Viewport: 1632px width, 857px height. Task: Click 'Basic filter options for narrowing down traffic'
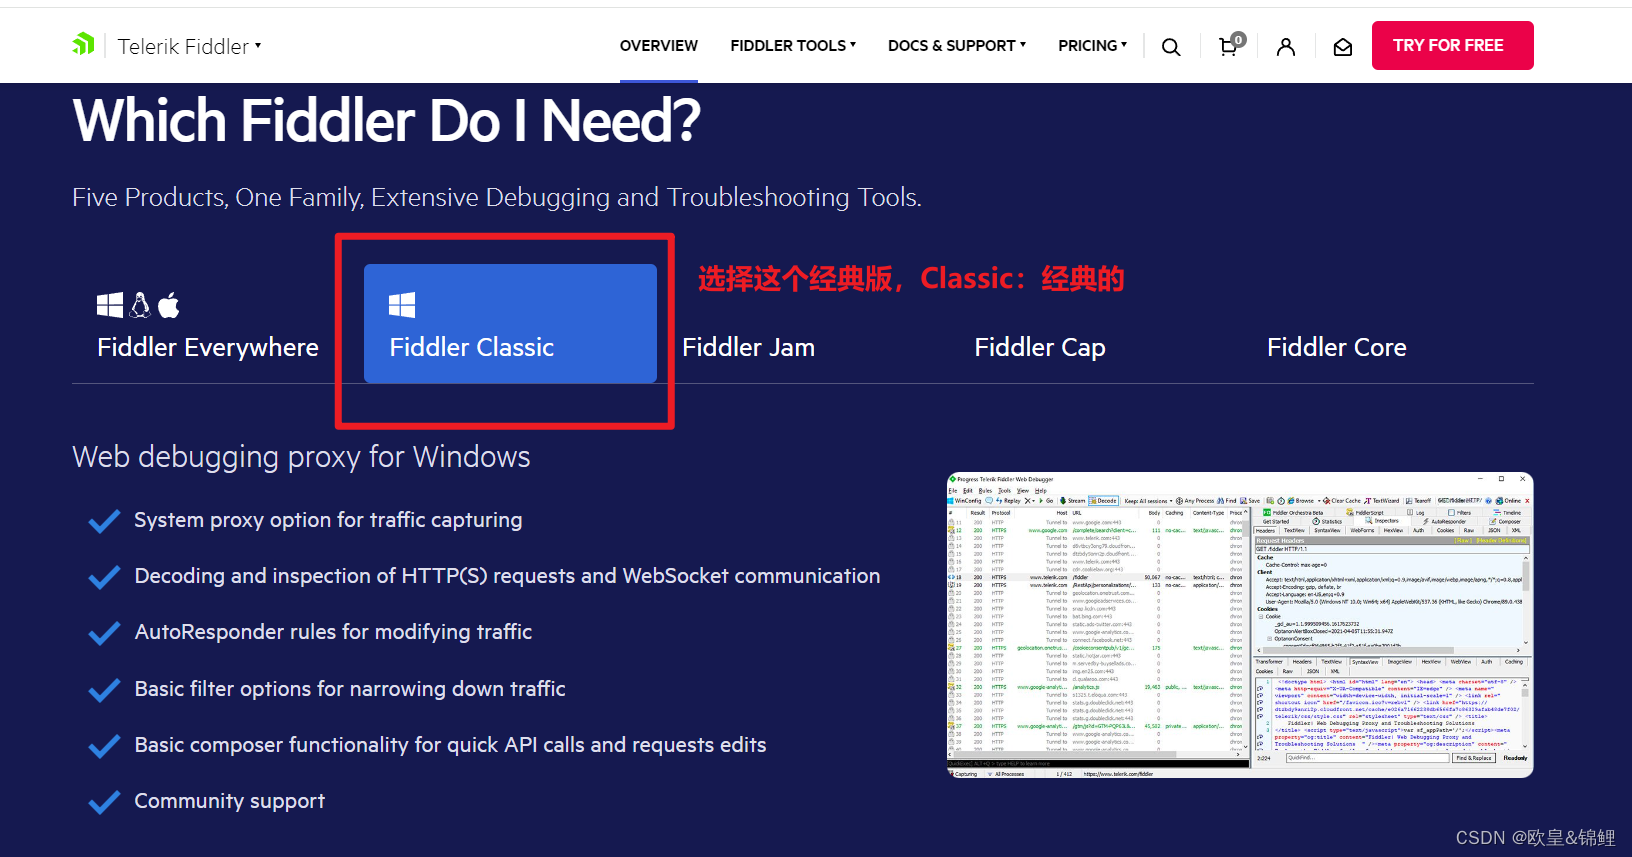tap(350, 689)
